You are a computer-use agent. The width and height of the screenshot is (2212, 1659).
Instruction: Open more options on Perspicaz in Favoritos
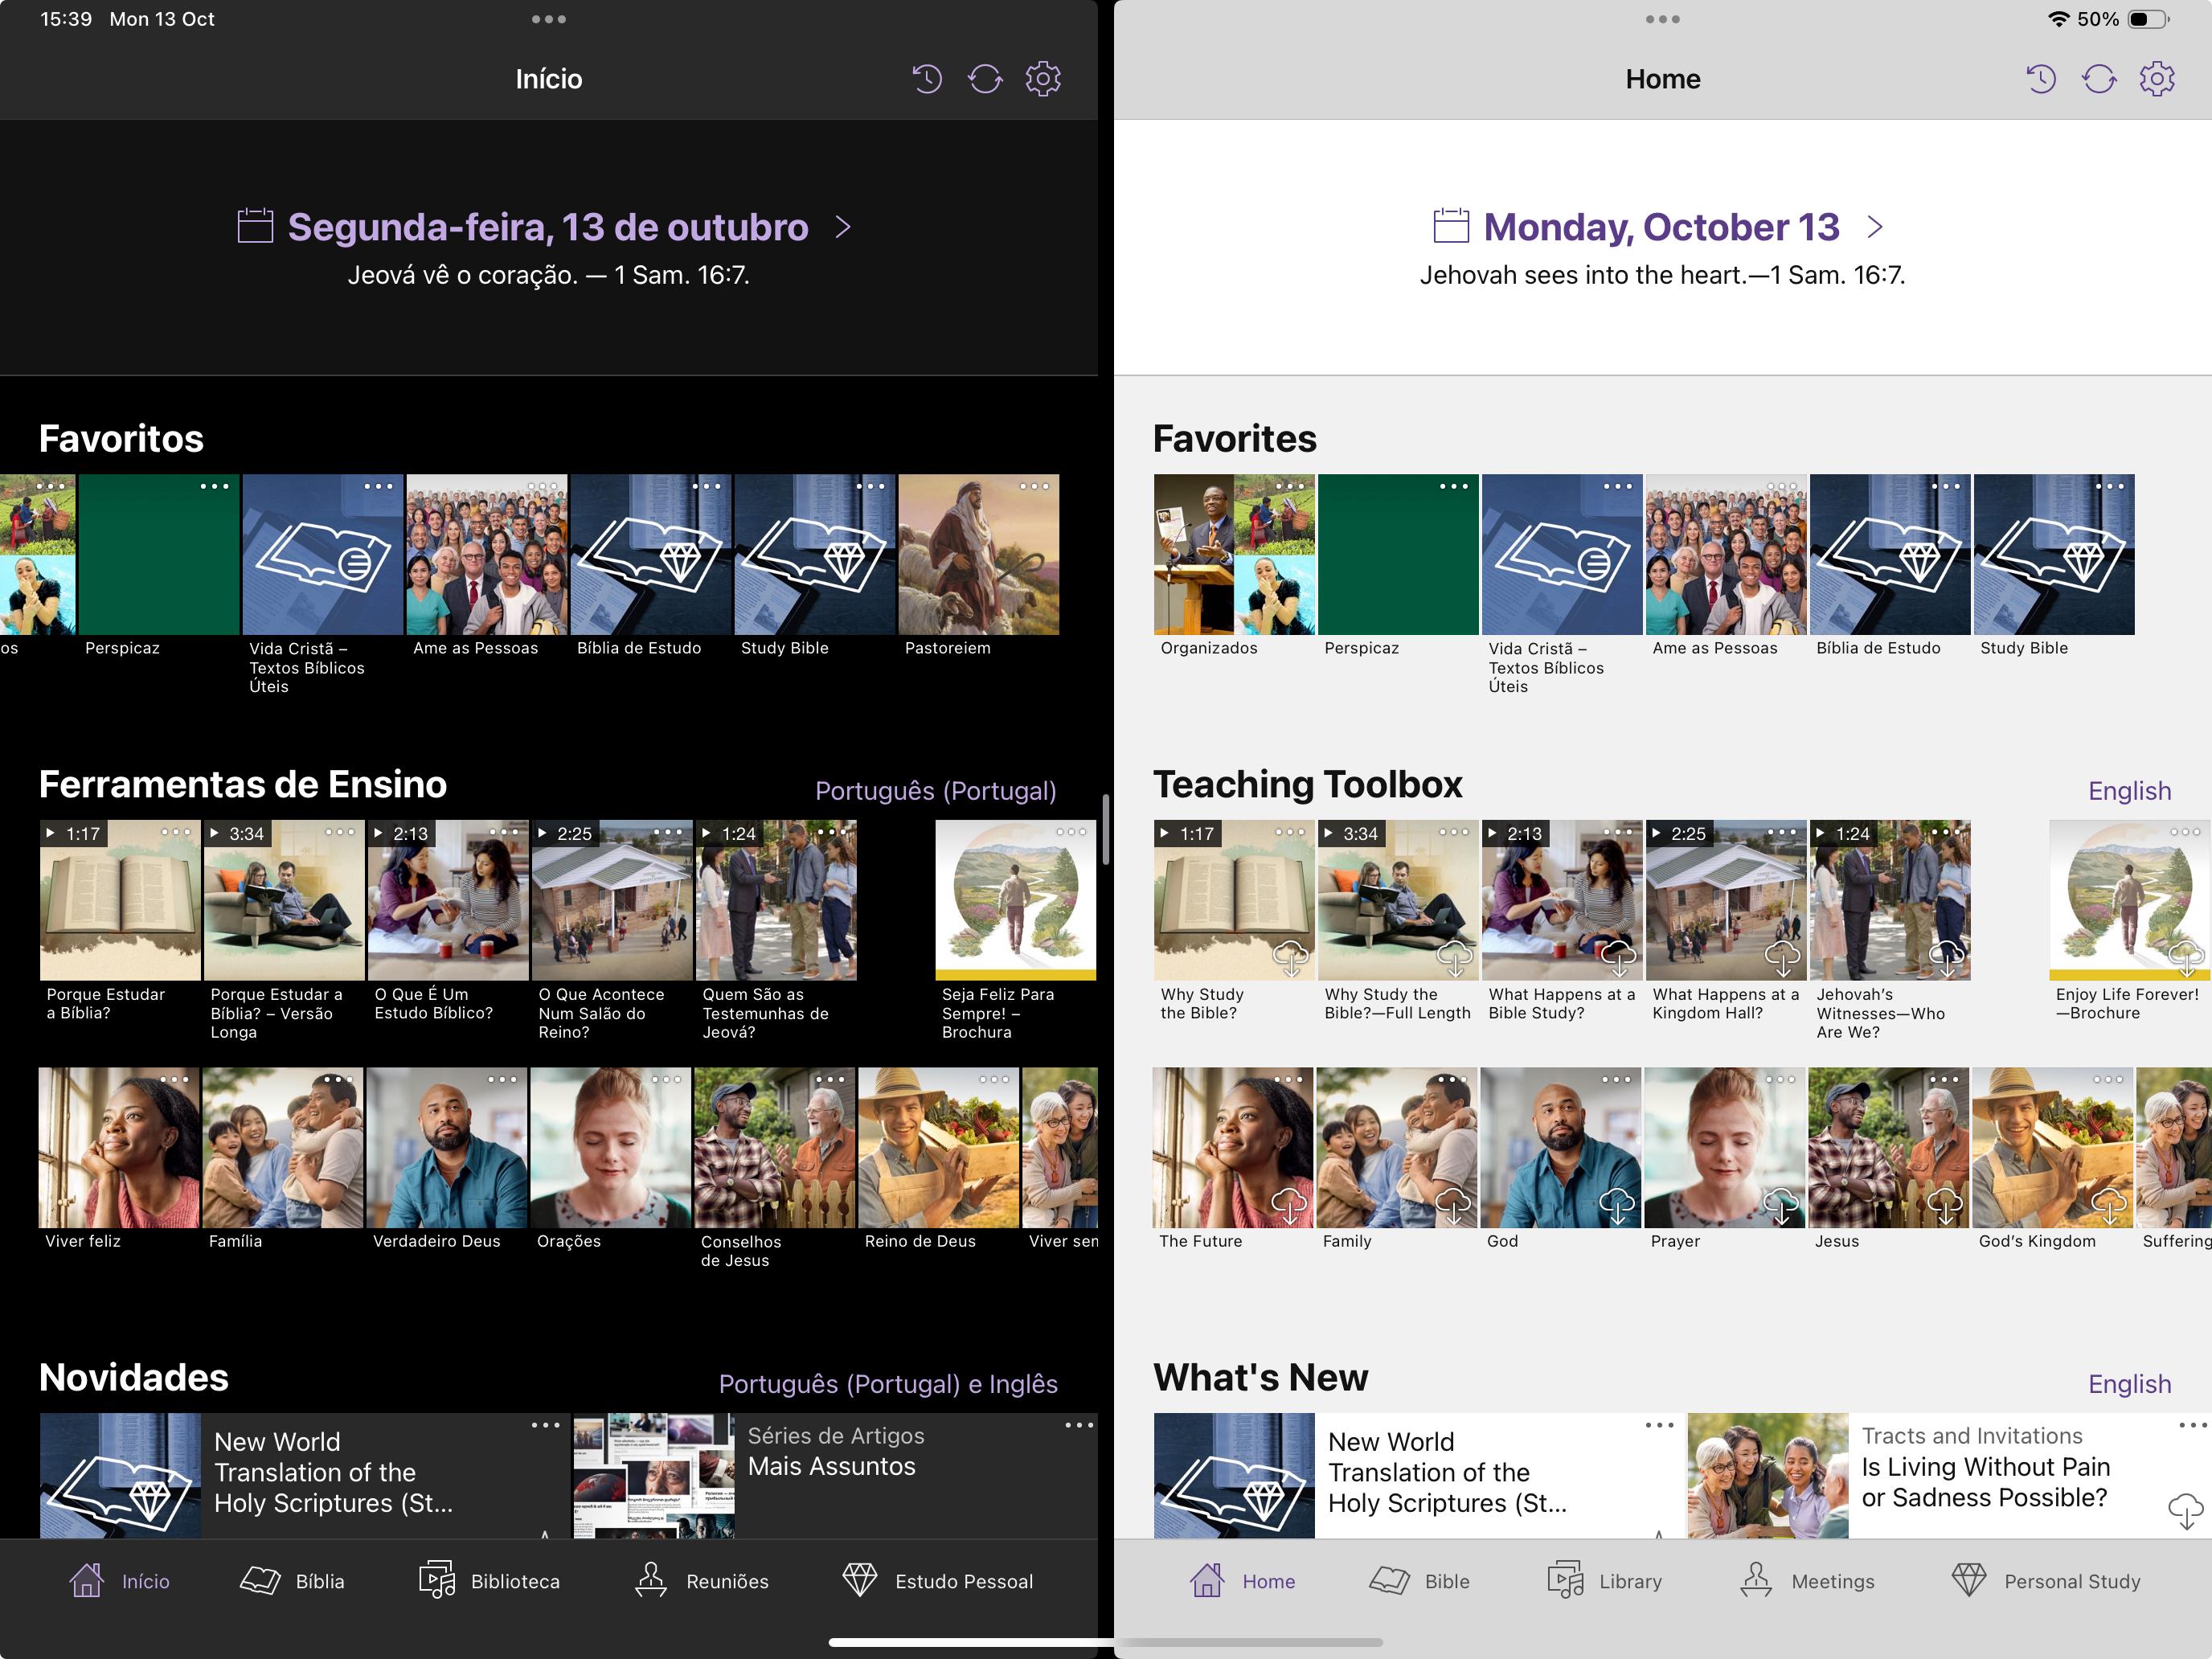pyautogui.click(x=214, y=487)
